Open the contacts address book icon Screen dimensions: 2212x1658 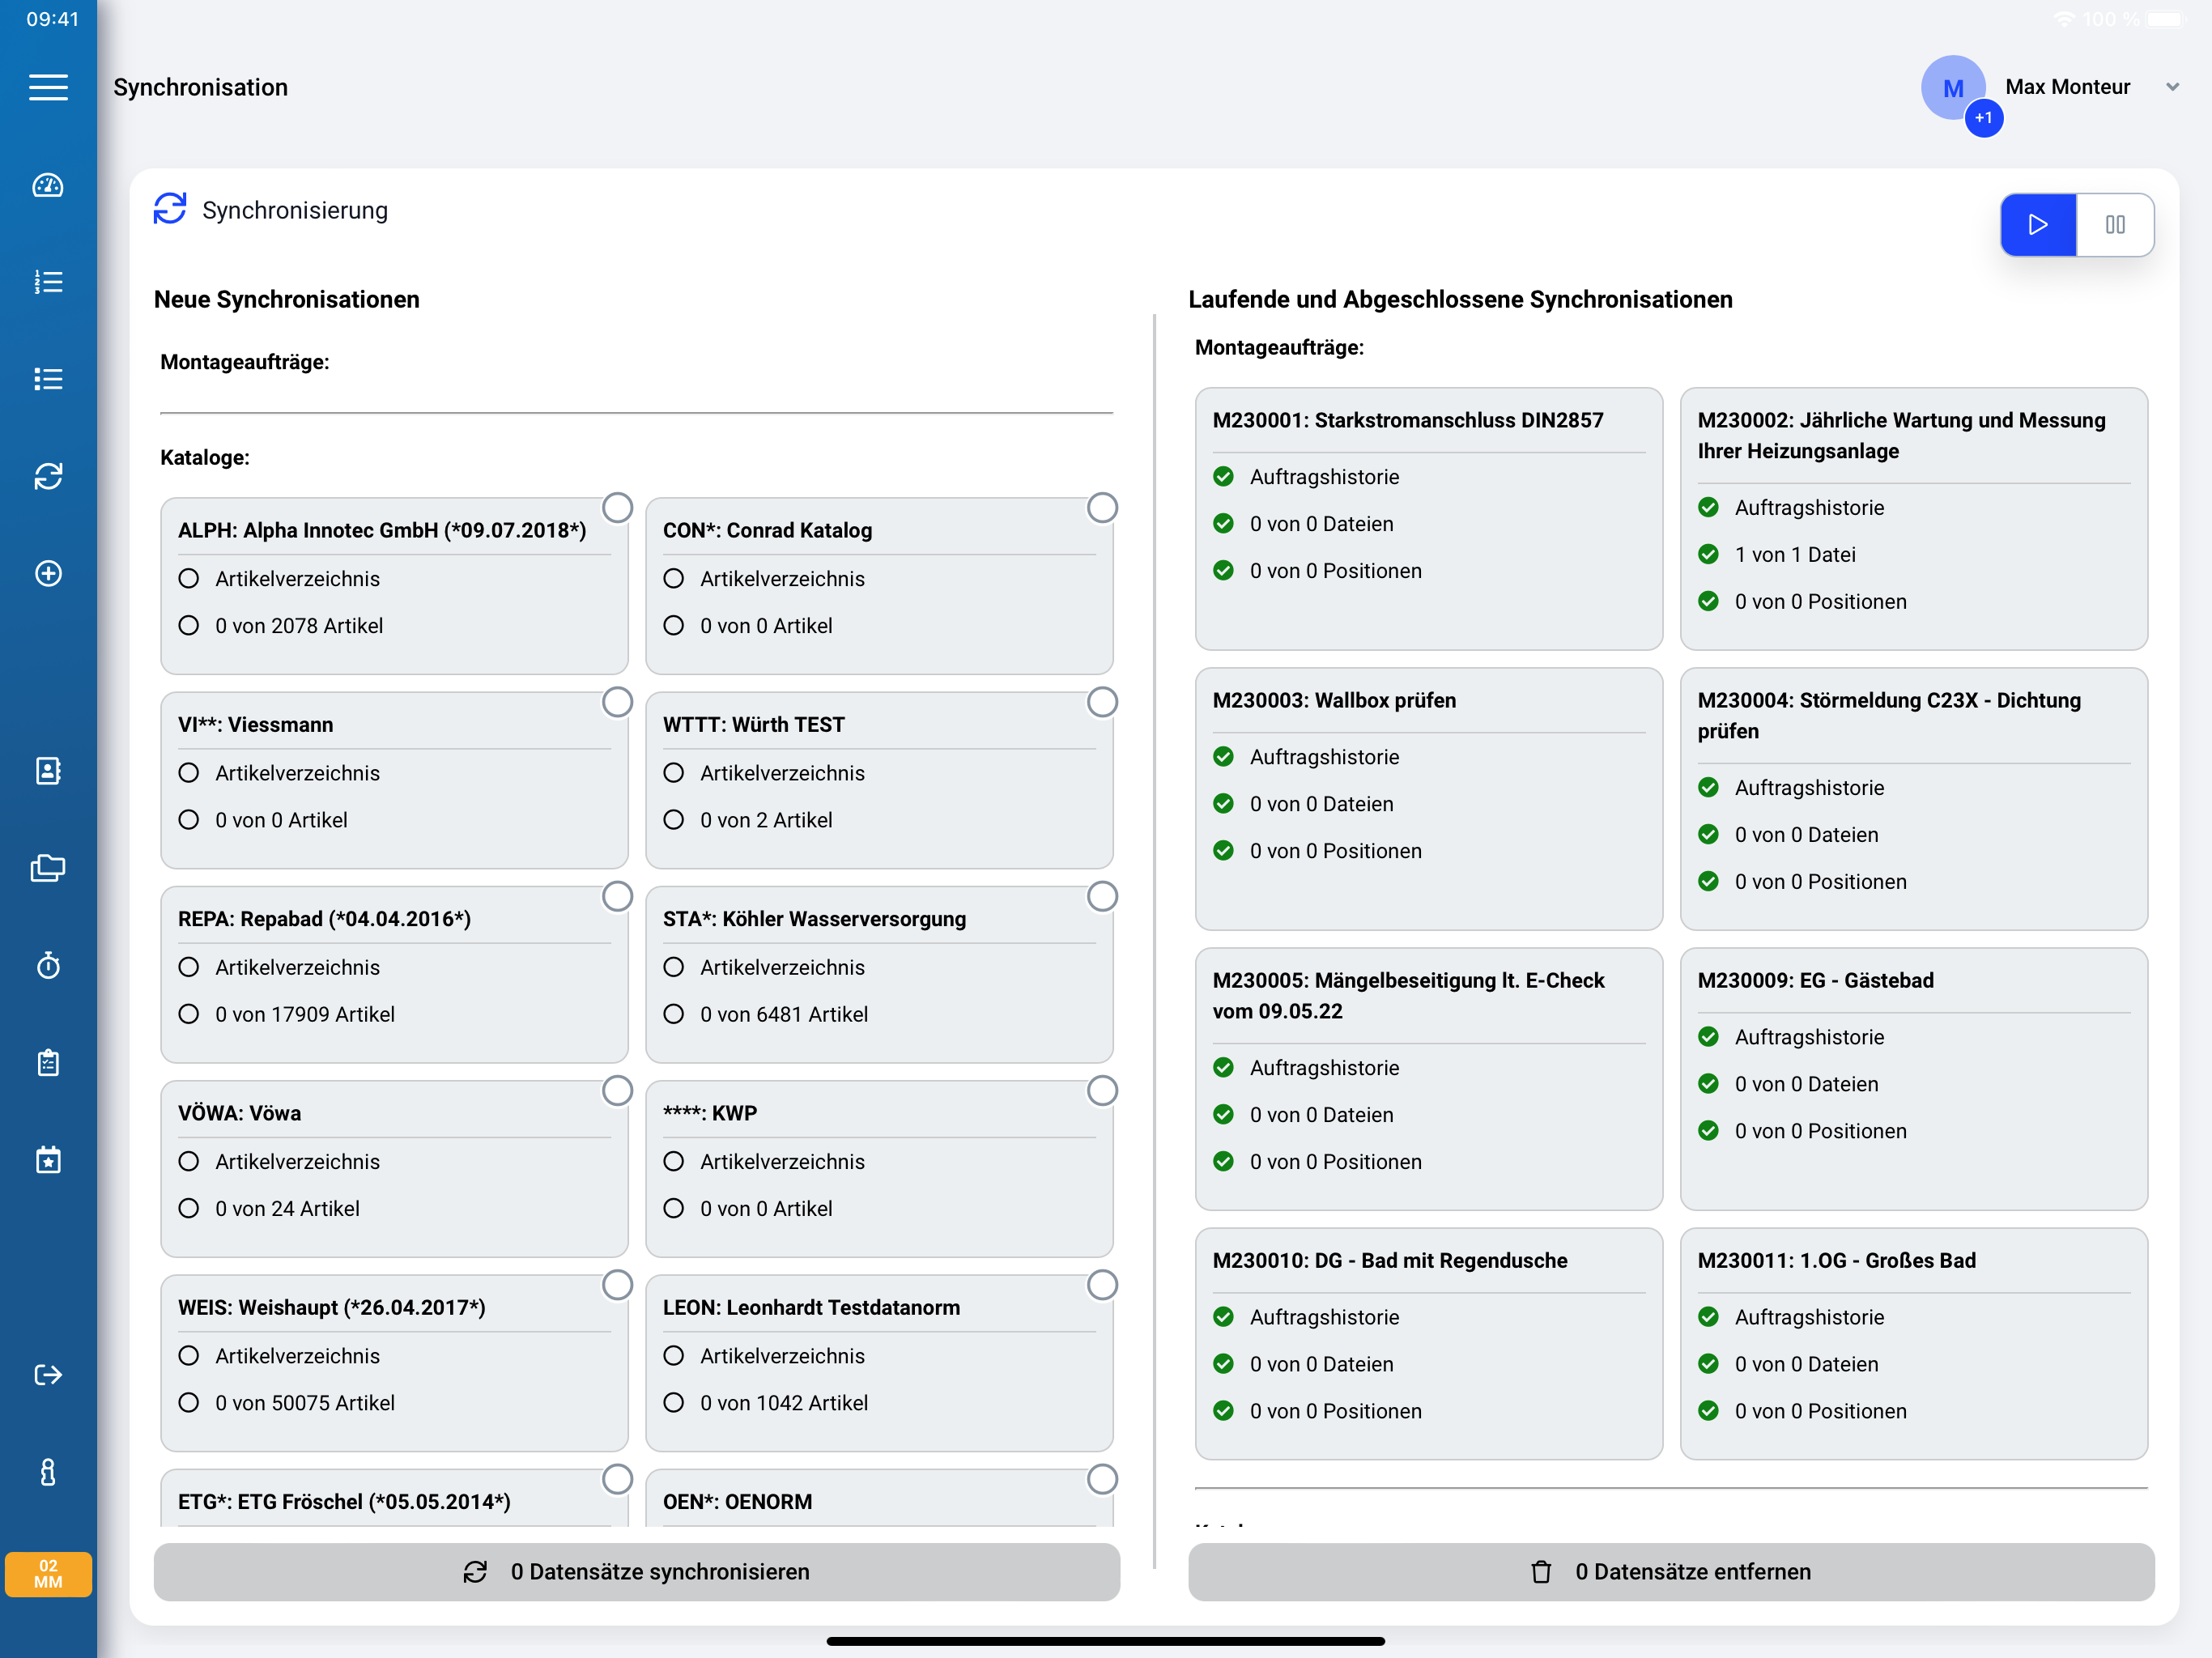(x=48, y=770)
